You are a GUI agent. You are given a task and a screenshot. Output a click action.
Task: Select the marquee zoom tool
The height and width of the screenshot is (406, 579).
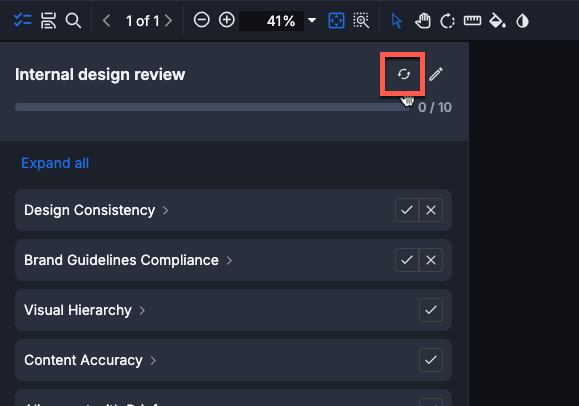[361, 20]
